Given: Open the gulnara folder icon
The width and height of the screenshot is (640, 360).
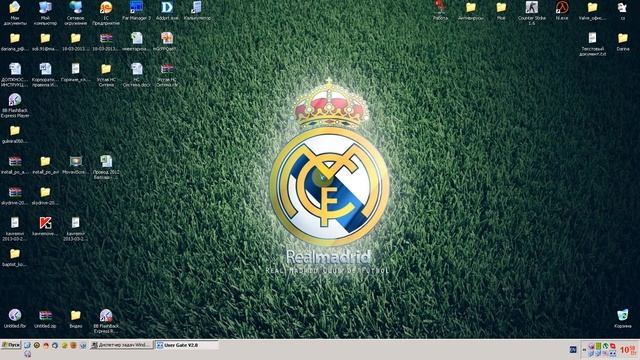Looking at the screenshot, I should (15, 131).
